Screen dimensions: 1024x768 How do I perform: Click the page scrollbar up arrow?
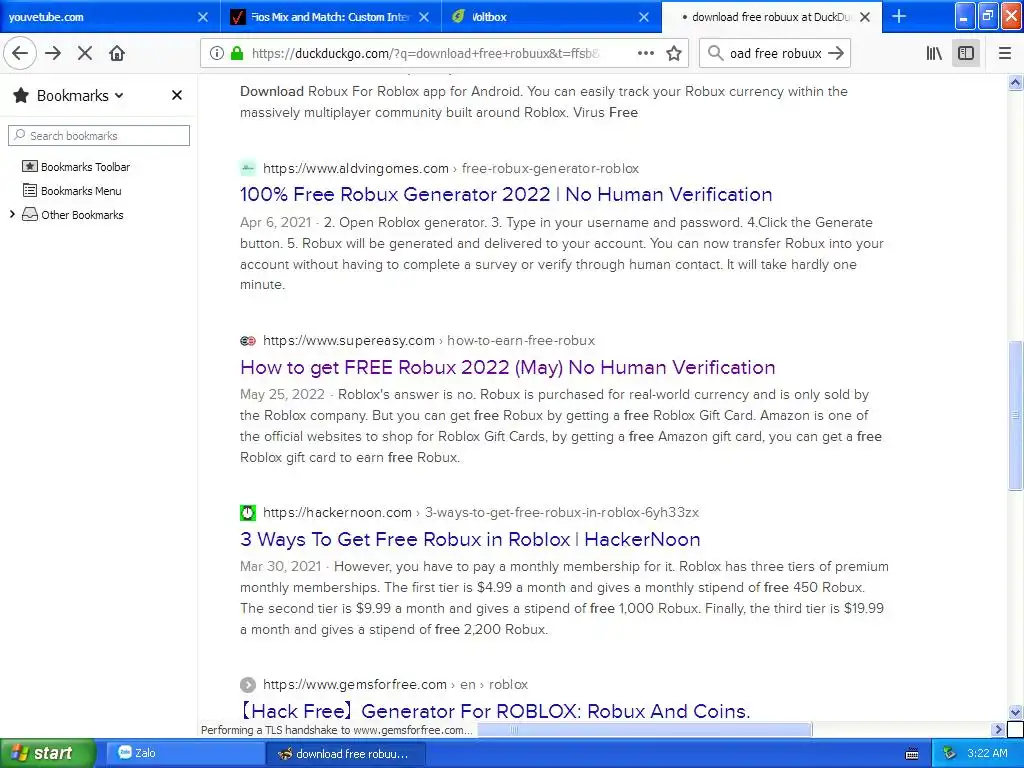coord(1015,82)
